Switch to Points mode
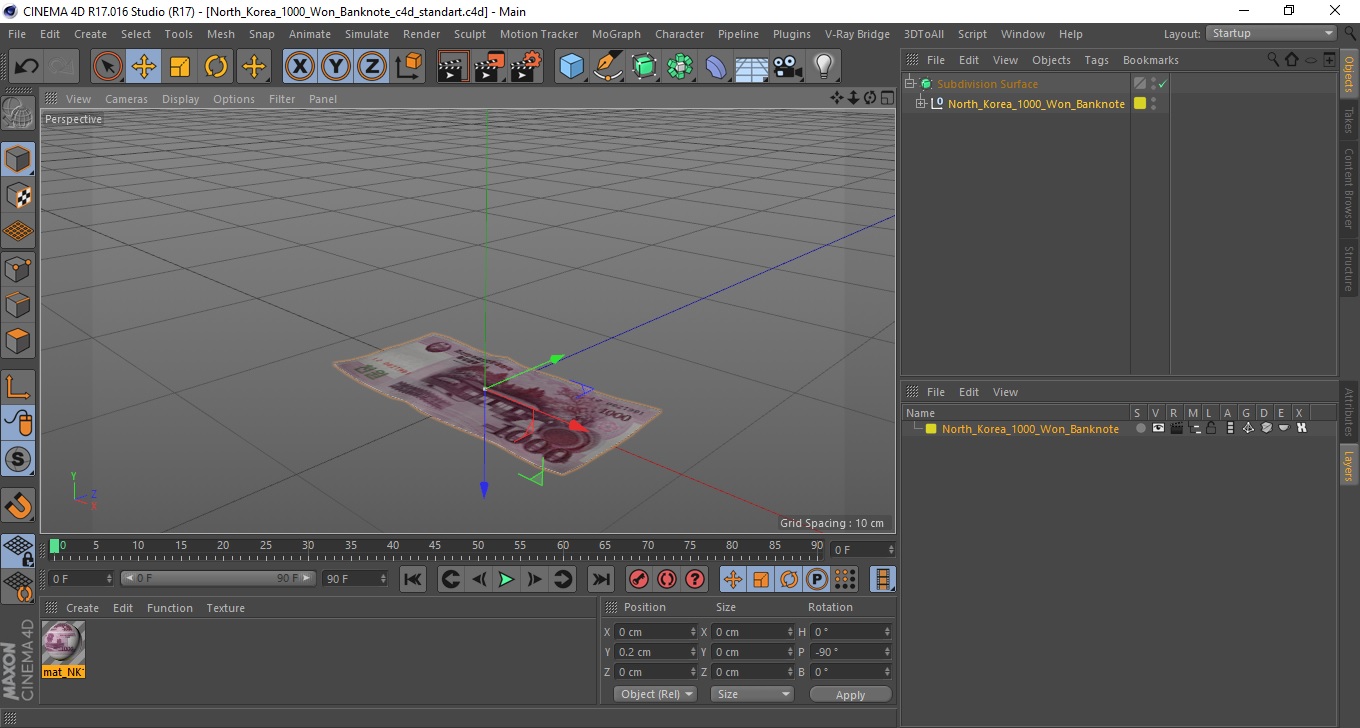The image size is (1360, 728). (x=18, y=268)
